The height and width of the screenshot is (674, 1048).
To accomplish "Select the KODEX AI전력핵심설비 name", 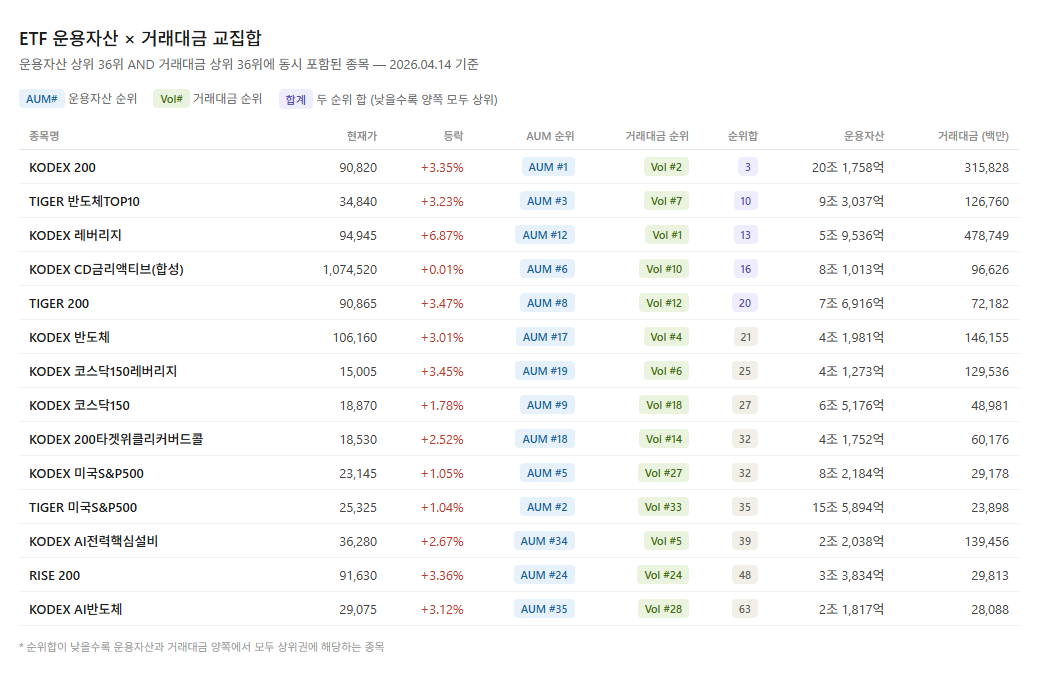I will tap(93, 541).
